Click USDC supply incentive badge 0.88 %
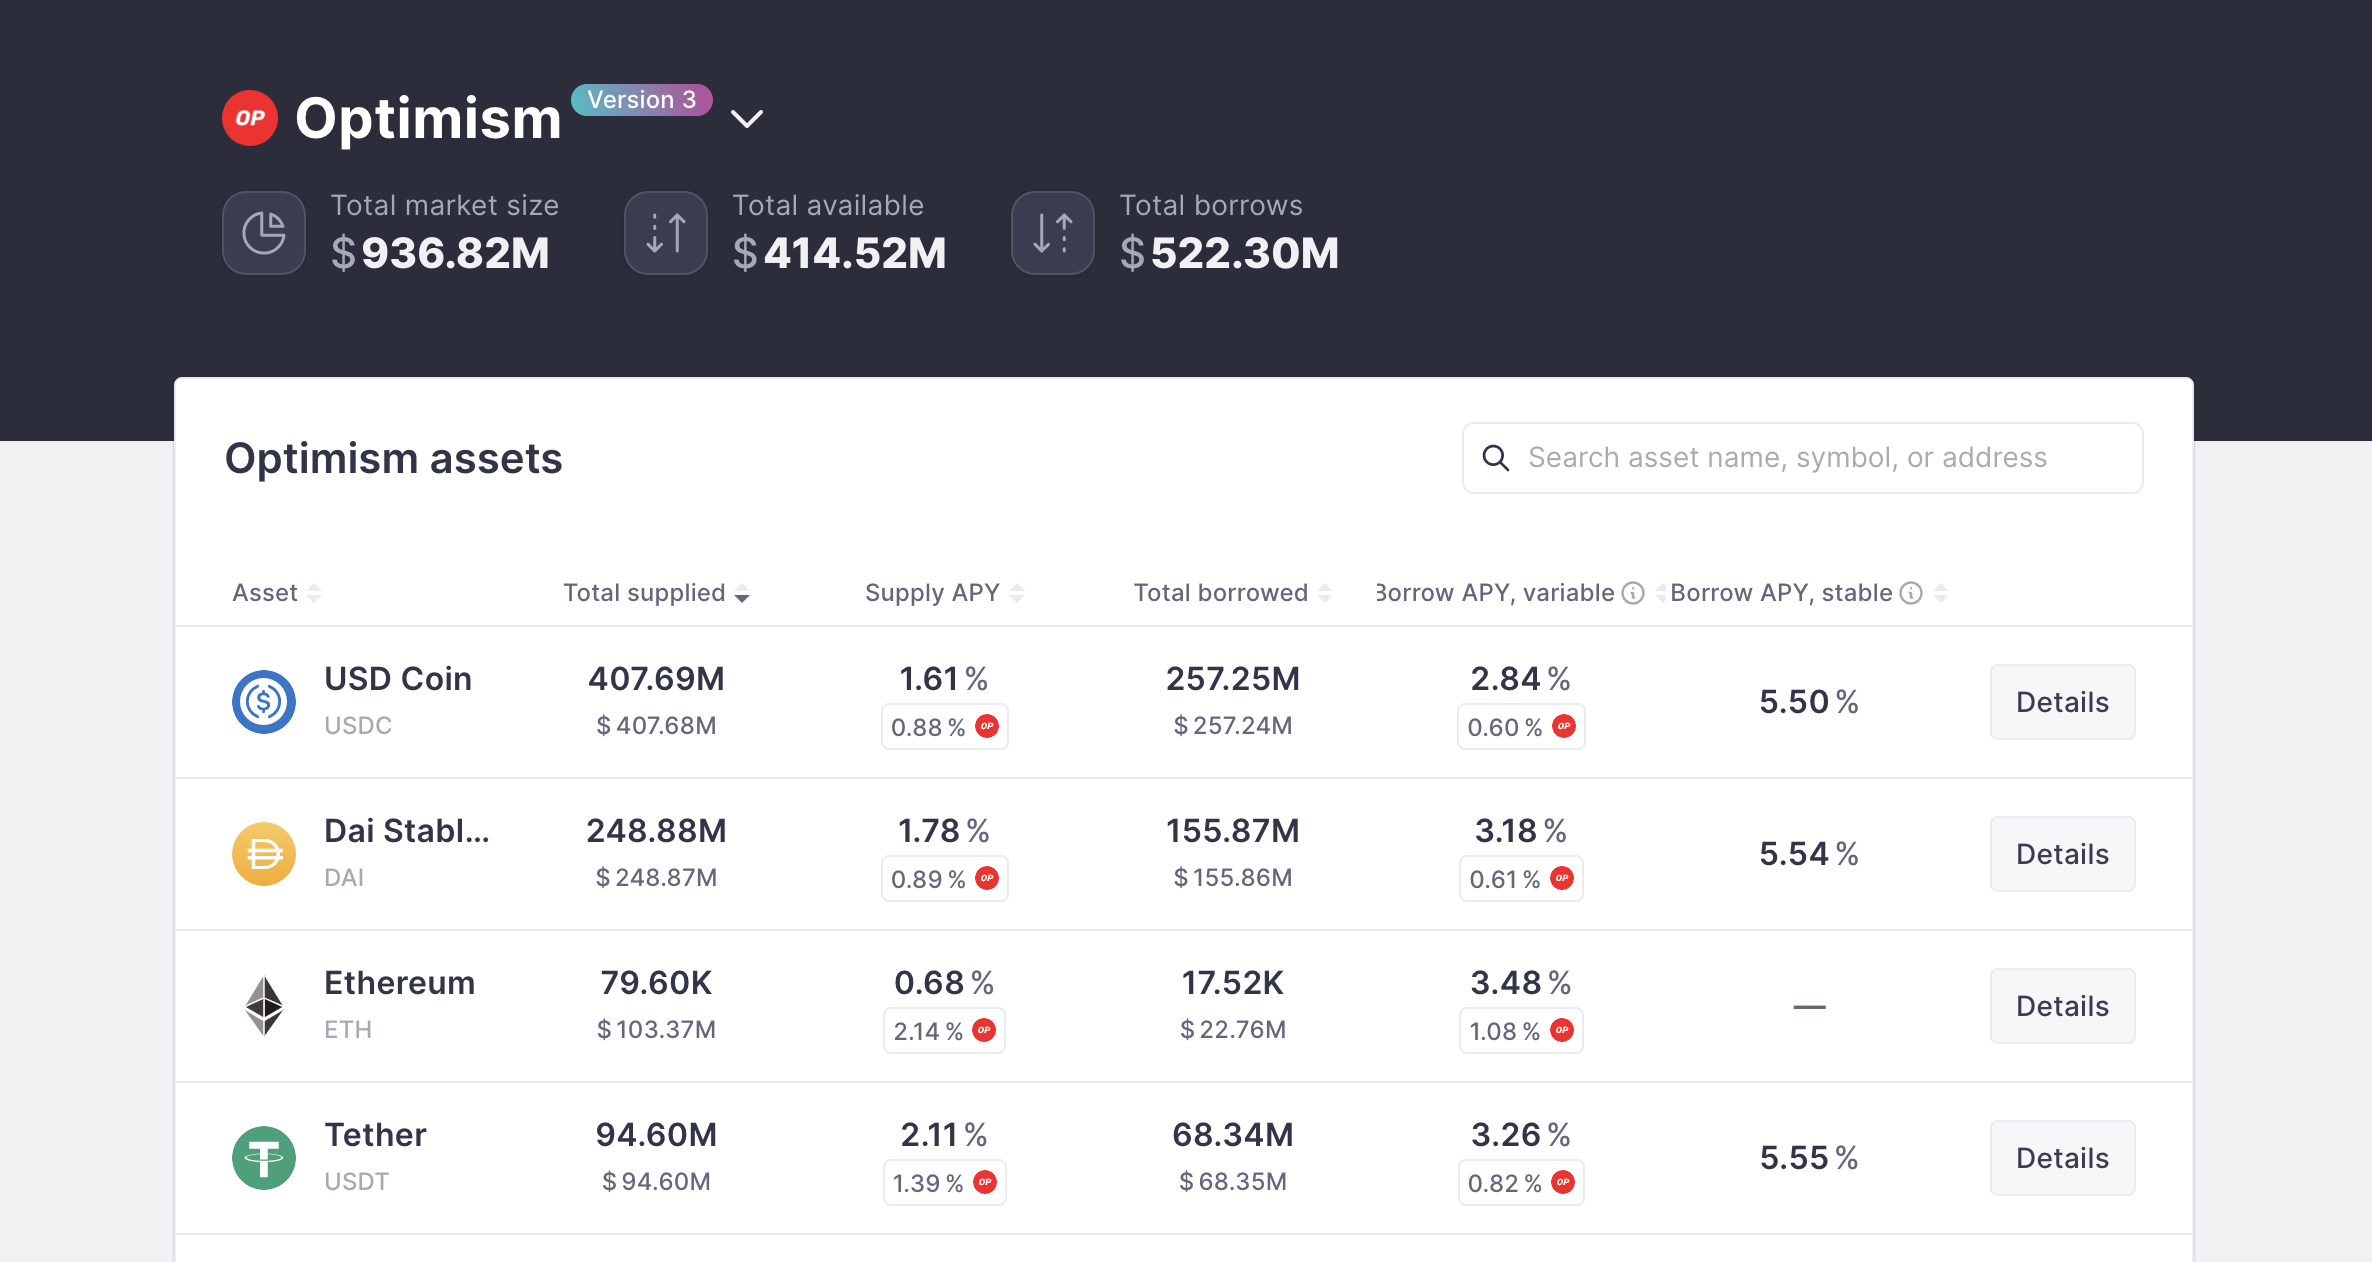 click(x=944, y=727)
